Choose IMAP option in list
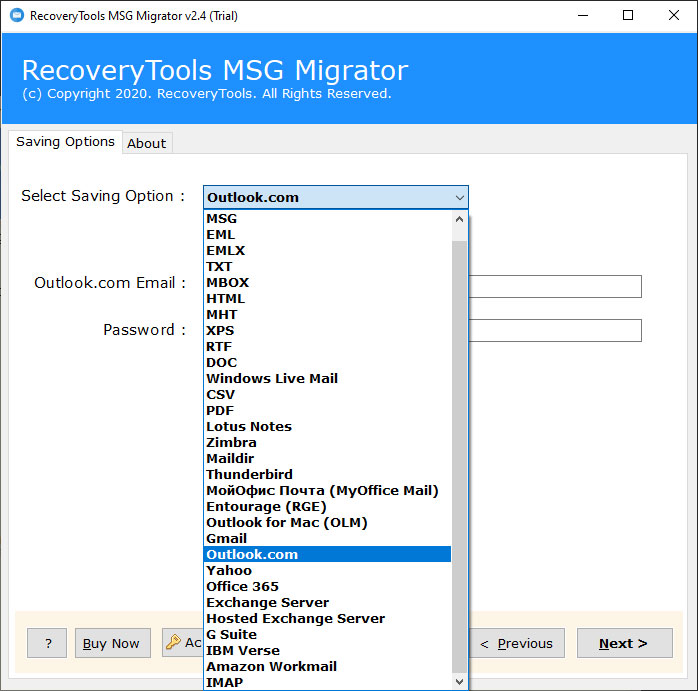 [x=224, y=682]
